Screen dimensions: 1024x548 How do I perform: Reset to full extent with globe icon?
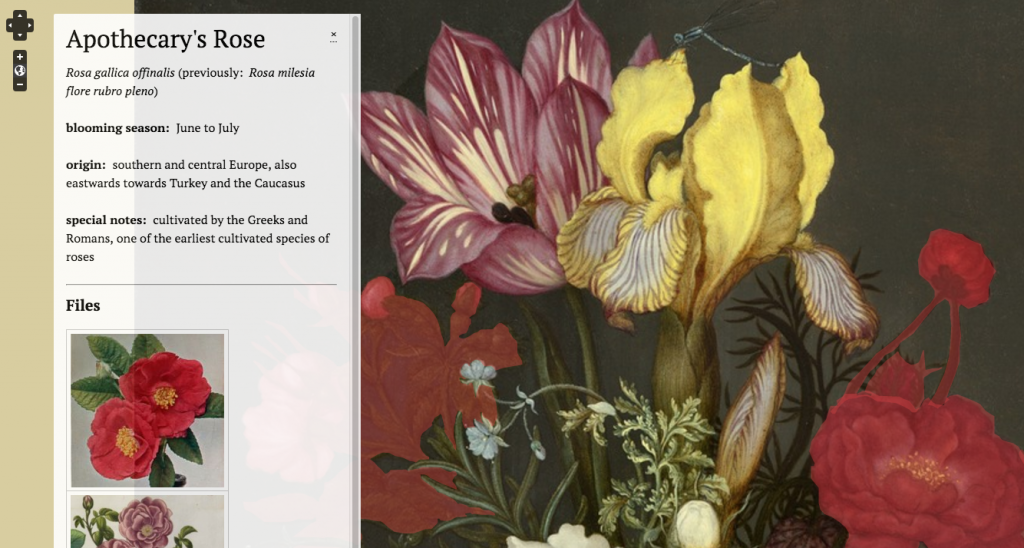click(20, 71)
